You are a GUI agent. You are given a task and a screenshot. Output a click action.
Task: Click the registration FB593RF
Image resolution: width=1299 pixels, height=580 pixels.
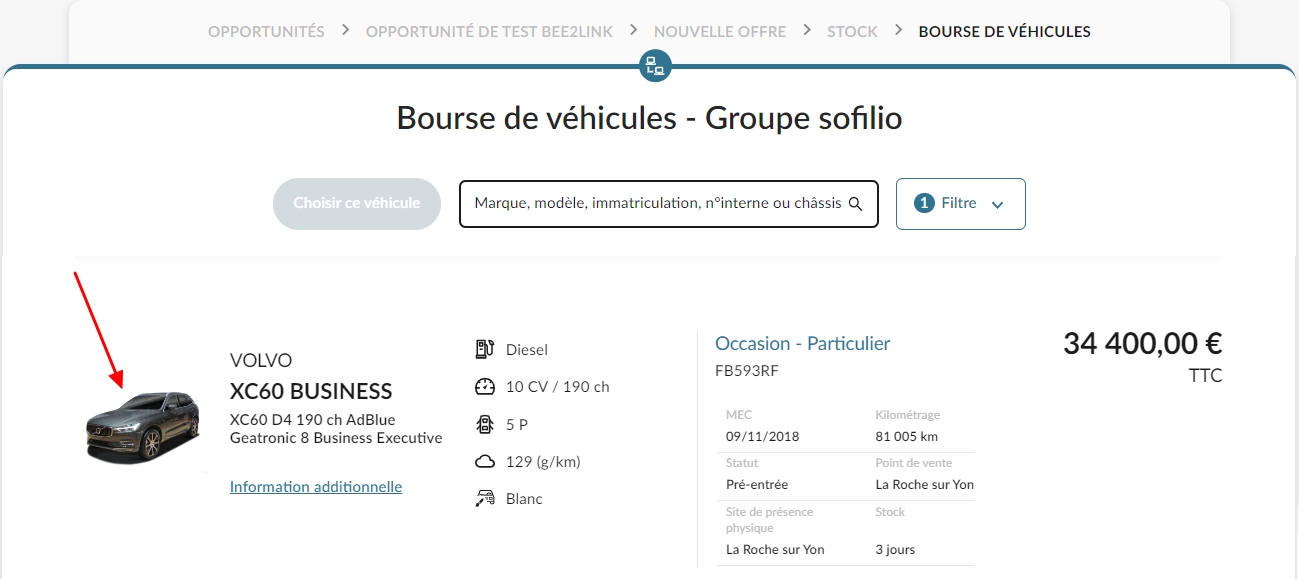pyautogui.click(x=747, y=371)
